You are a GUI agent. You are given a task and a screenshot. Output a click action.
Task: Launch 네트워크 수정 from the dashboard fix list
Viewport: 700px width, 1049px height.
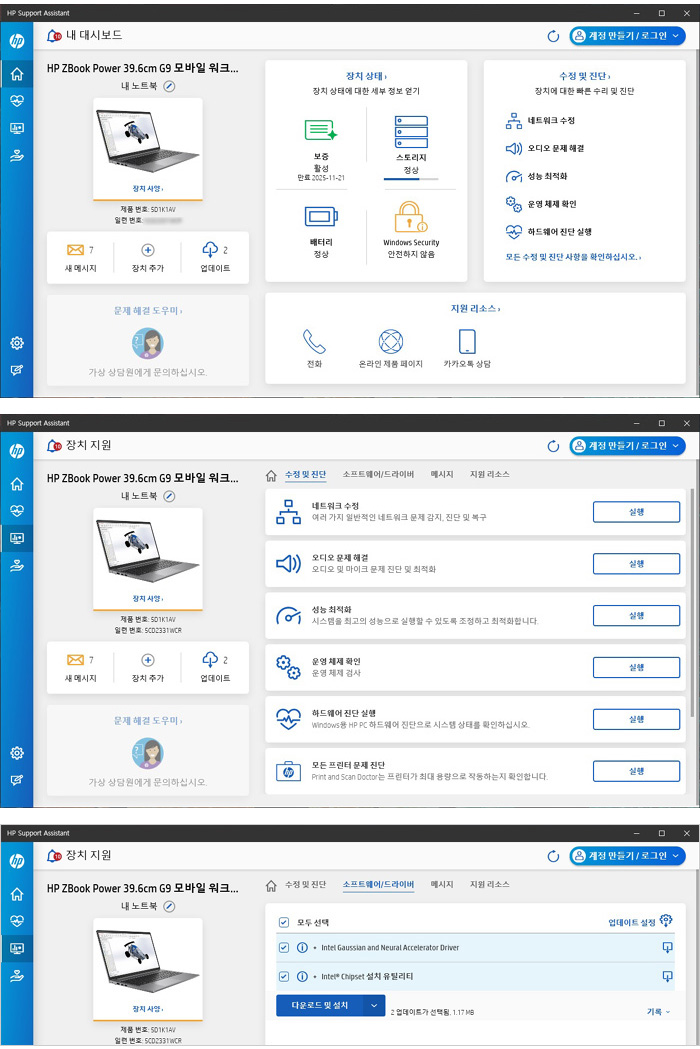pyautogui.click(x=540, y=121)
